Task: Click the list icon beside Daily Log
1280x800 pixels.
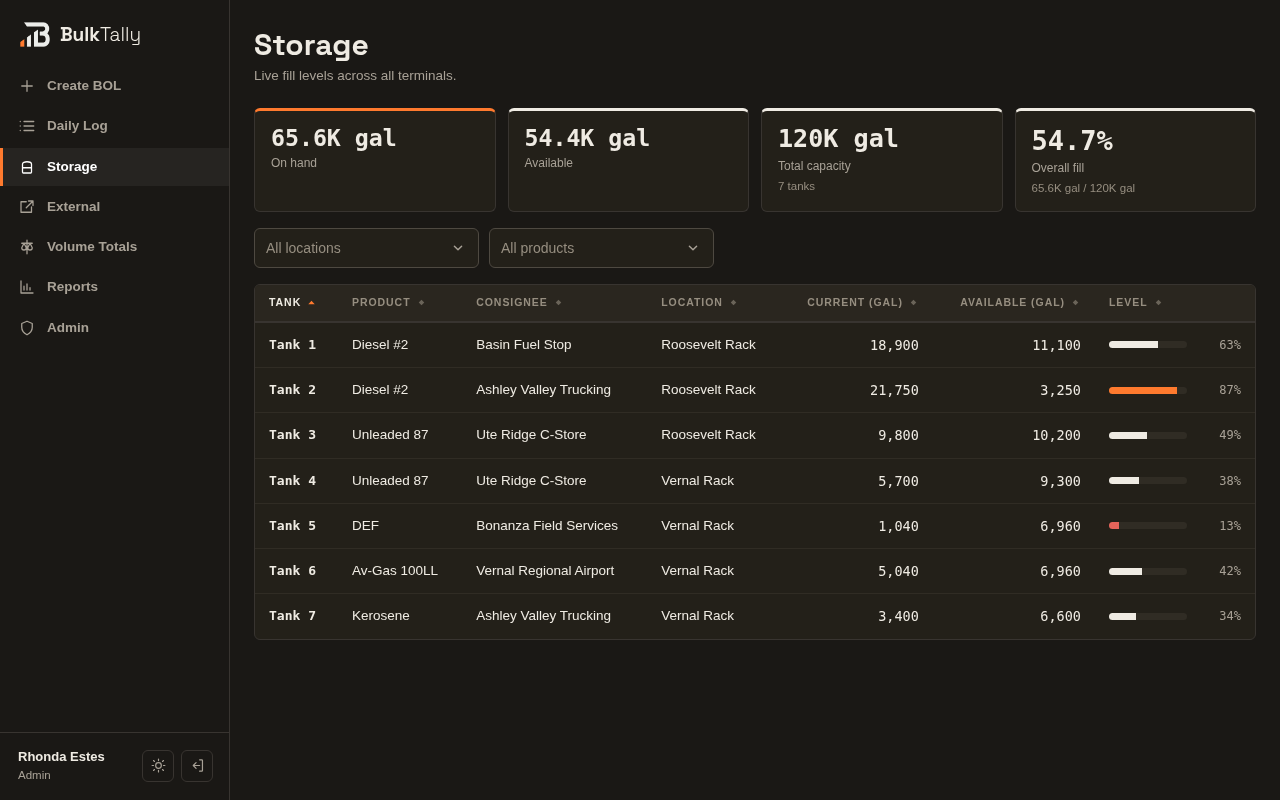Action: 27,126
